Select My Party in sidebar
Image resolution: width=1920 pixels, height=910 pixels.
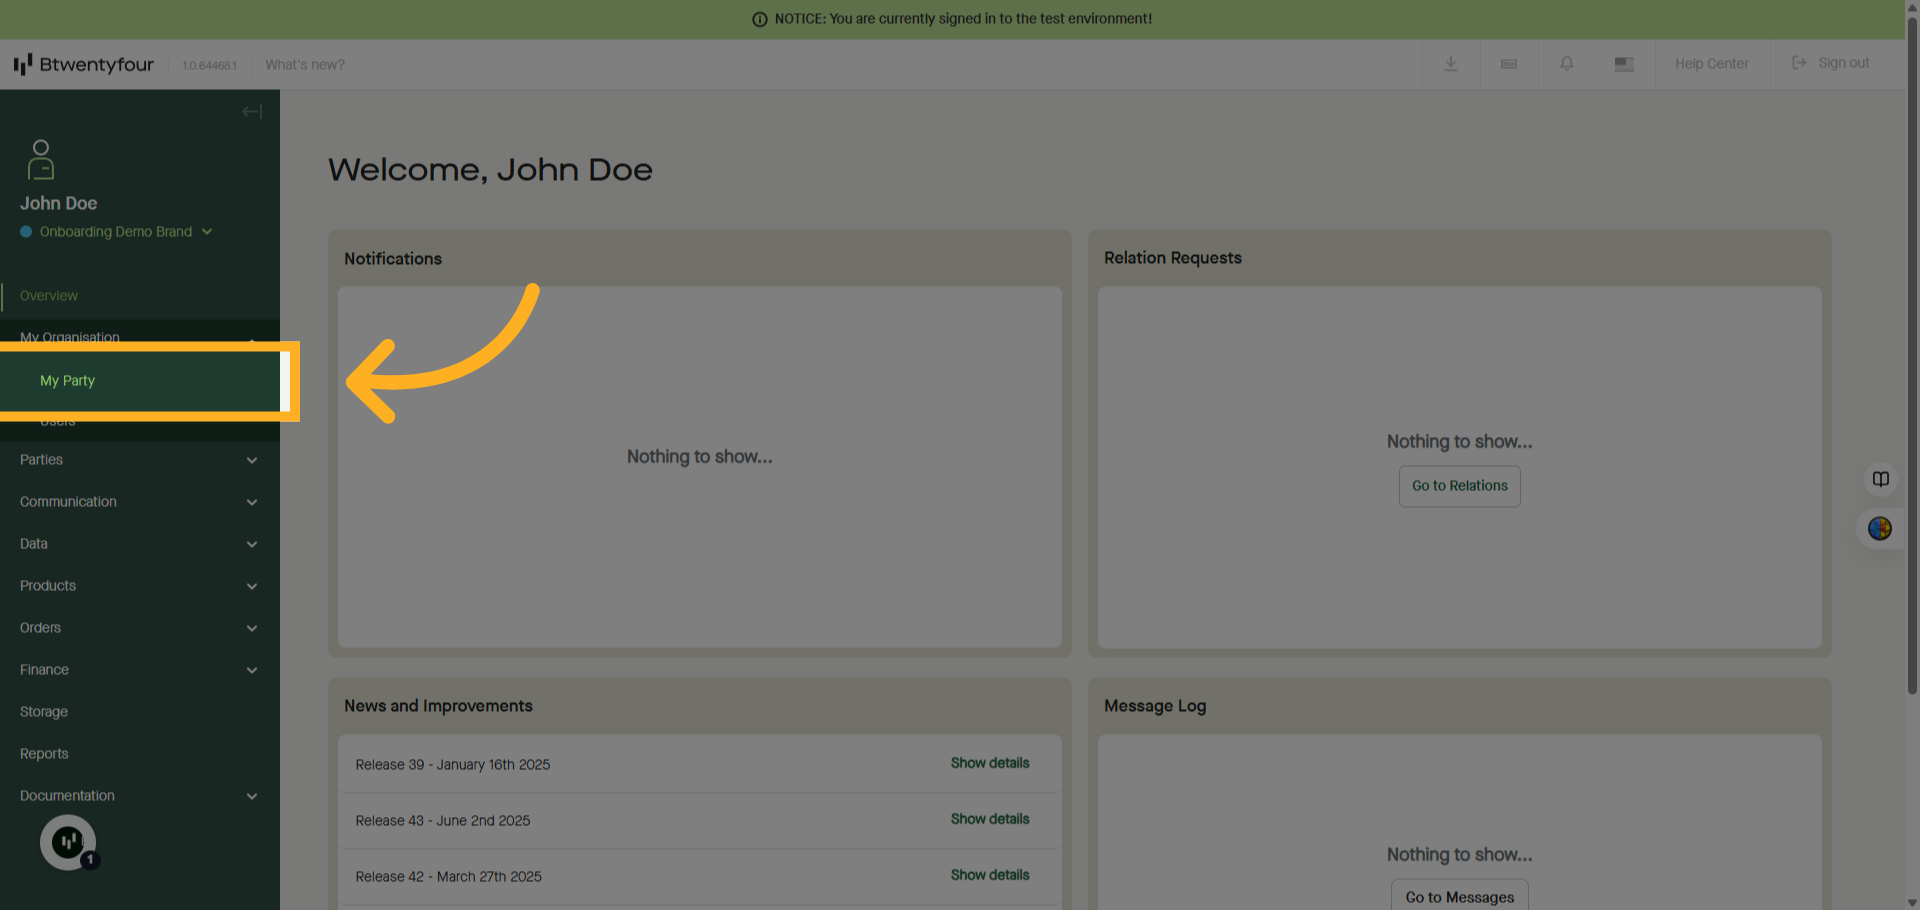tap(68, 381)
